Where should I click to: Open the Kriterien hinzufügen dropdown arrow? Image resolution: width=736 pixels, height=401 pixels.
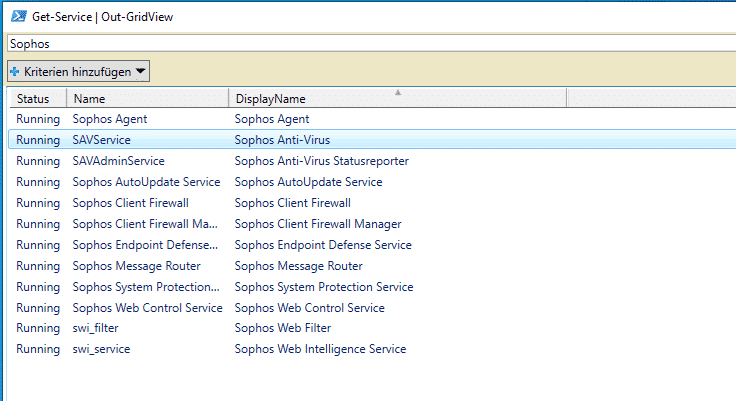click(140, 71)
